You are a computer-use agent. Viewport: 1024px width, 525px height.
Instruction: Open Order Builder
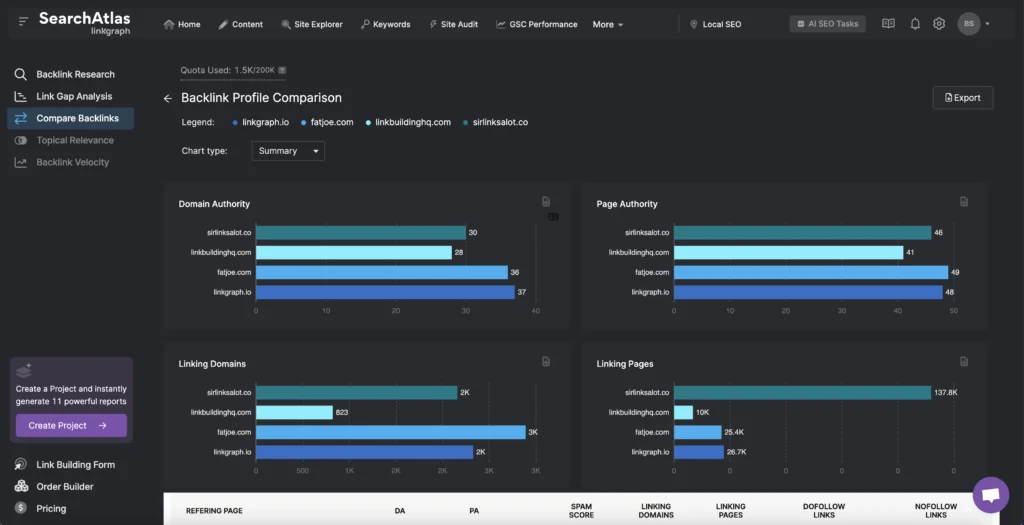(65, 486)
